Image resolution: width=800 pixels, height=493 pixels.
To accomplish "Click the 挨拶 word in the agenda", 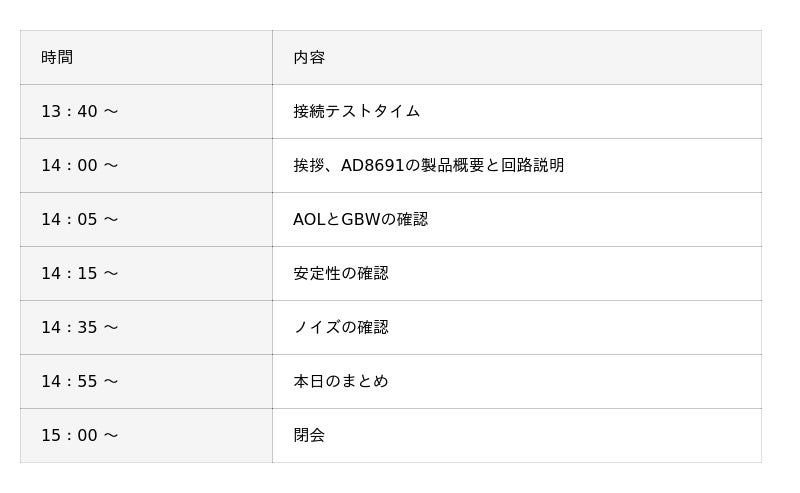I will pos(309,165).
